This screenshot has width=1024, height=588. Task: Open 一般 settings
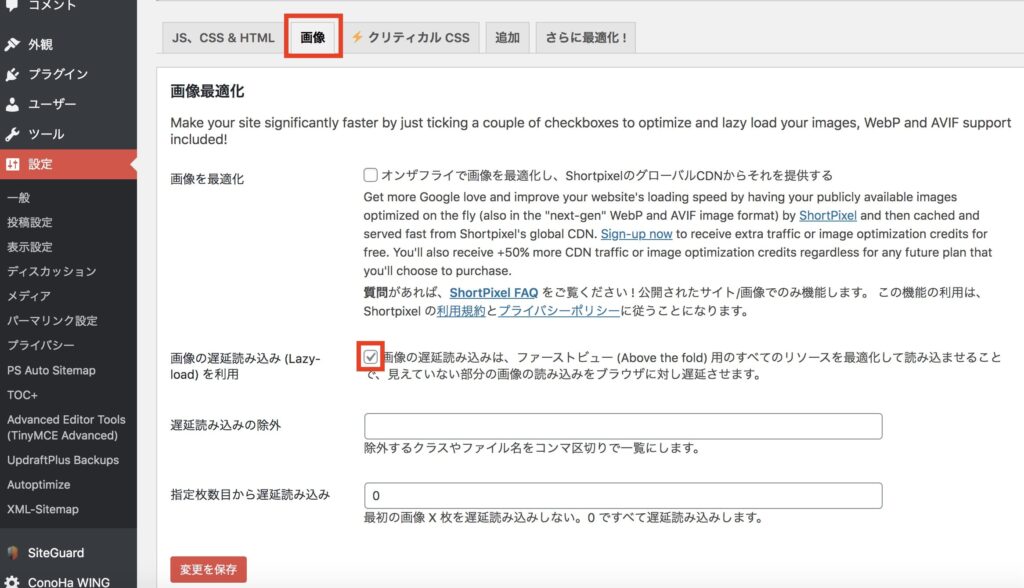[x=18, y=197]
